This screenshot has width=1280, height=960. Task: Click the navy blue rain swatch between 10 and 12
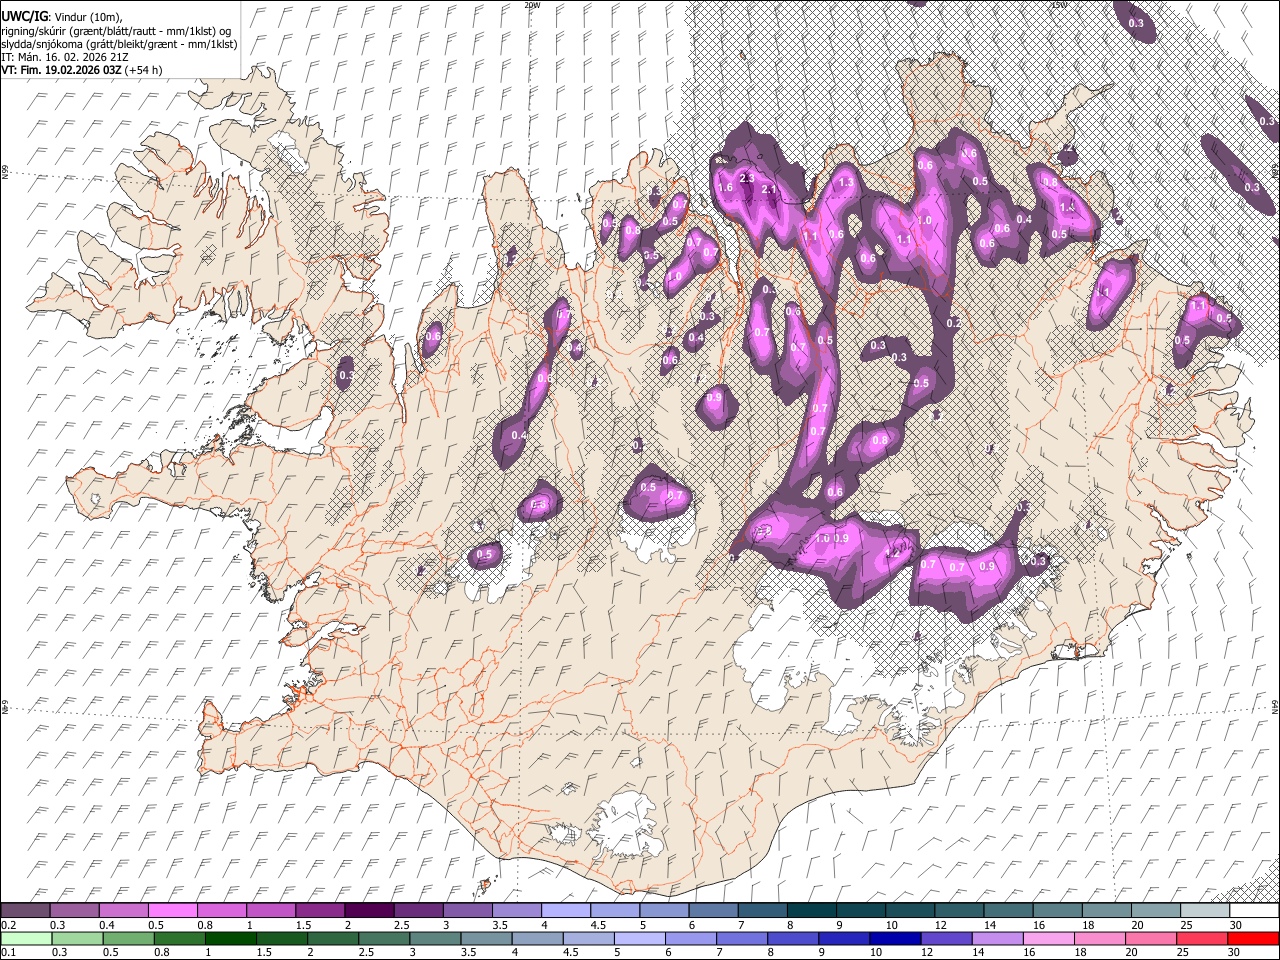[x=896, y=938]
